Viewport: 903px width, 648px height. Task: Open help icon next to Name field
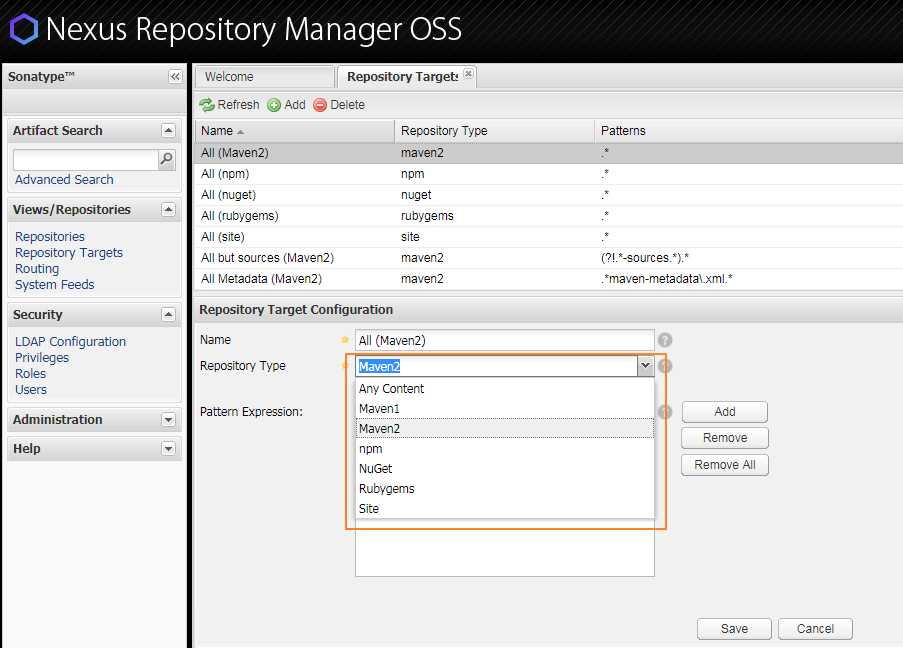665,340
